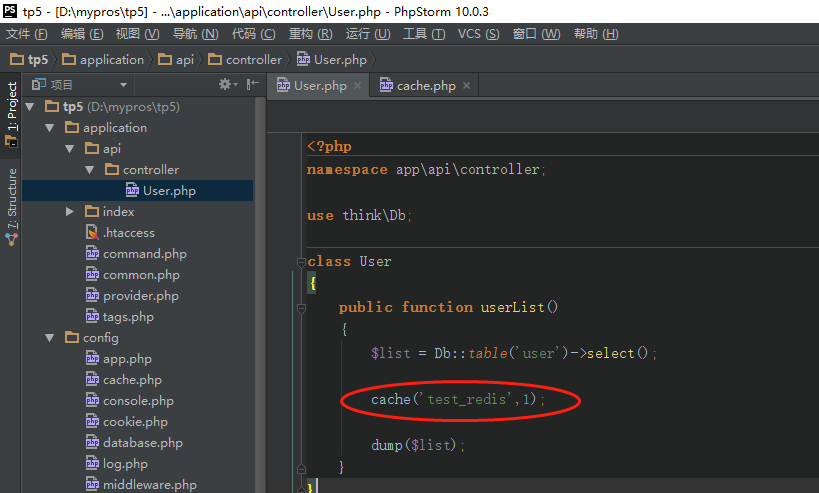
Task: Open the 窗口 (W) menu
Action: point(536,34)
